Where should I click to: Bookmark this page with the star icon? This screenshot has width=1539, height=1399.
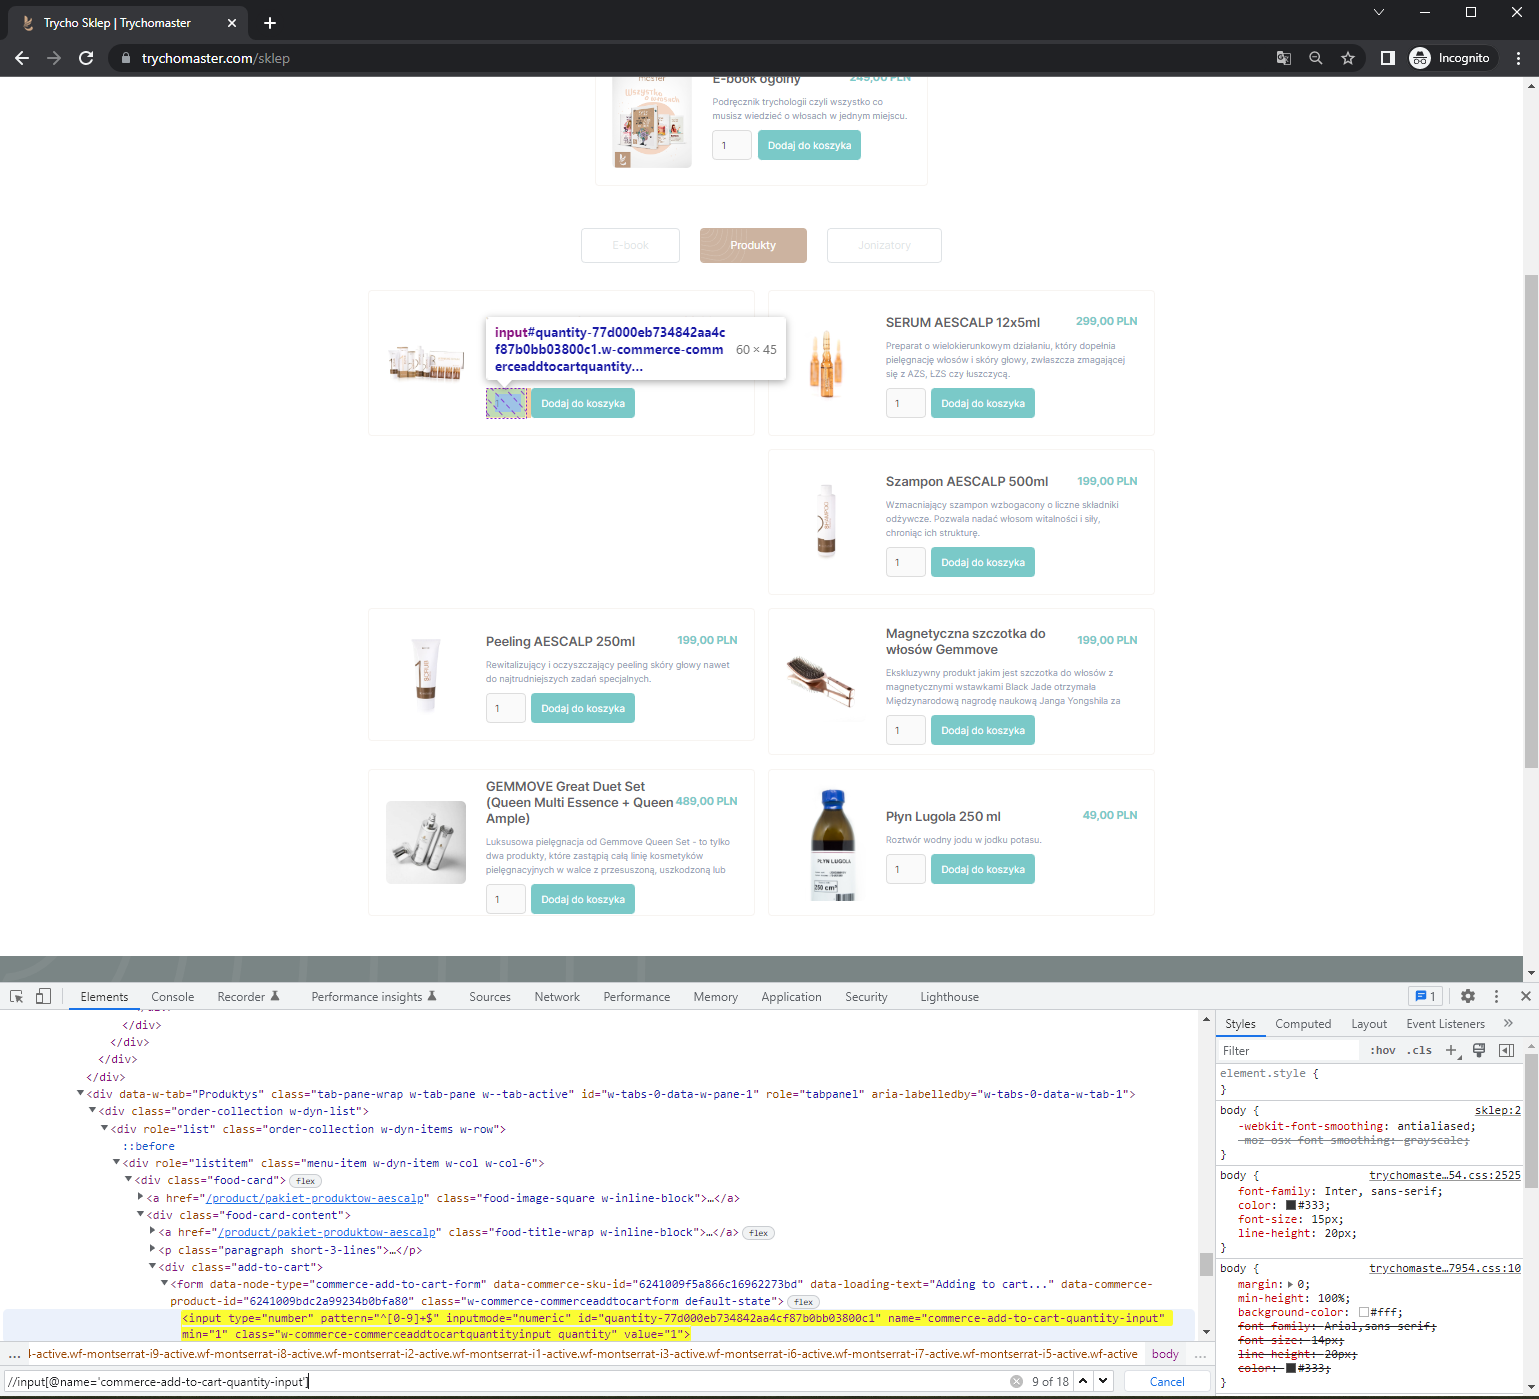pos(1348,58)
